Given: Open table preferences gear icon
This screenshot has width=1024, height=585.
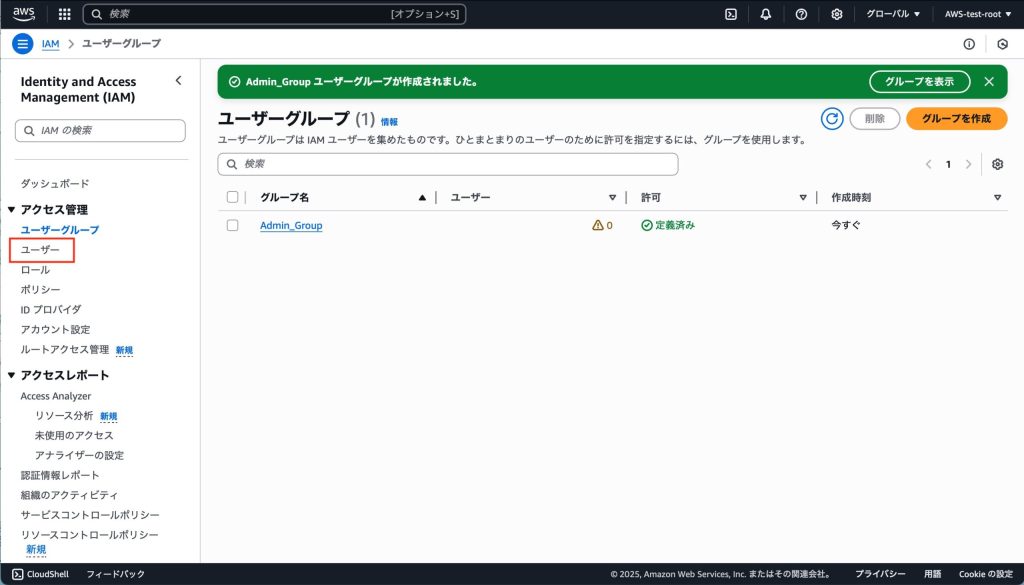Looking at the screenshot, I should pos(997,164).
